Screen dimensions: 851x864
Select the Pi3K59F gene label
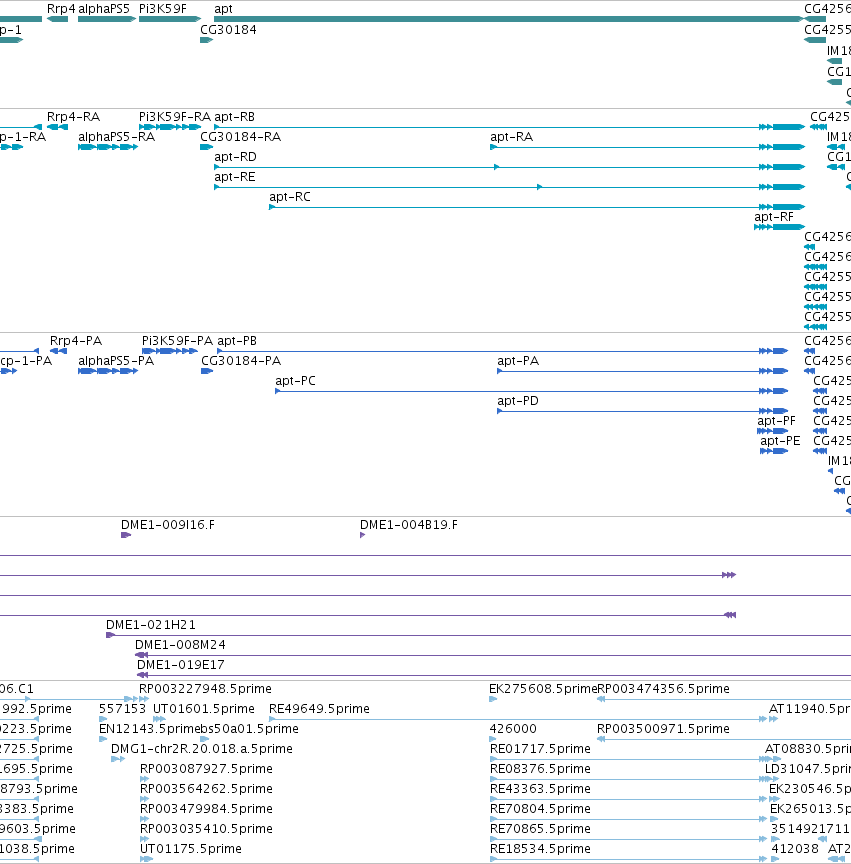pyautogui.click(x=163, y=9)
